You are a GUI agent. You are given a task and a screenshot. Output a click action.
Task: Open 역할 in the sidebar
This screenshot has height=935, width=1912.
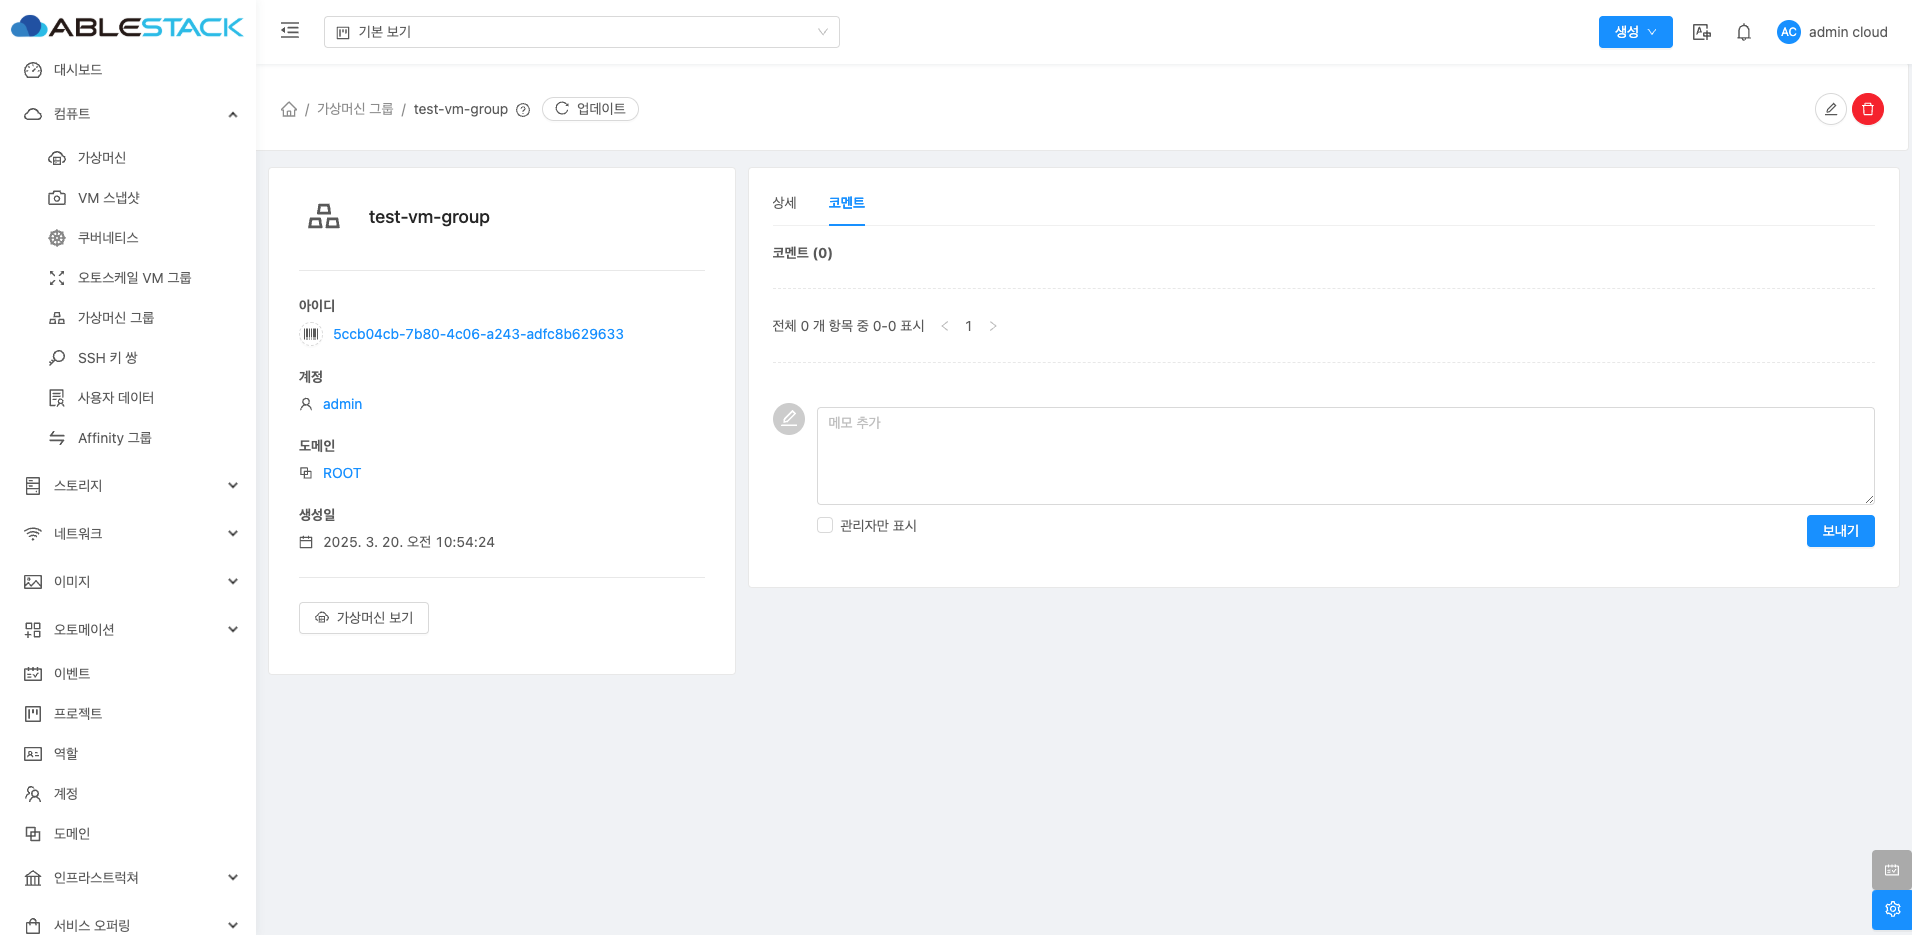[x=128, y=754]
